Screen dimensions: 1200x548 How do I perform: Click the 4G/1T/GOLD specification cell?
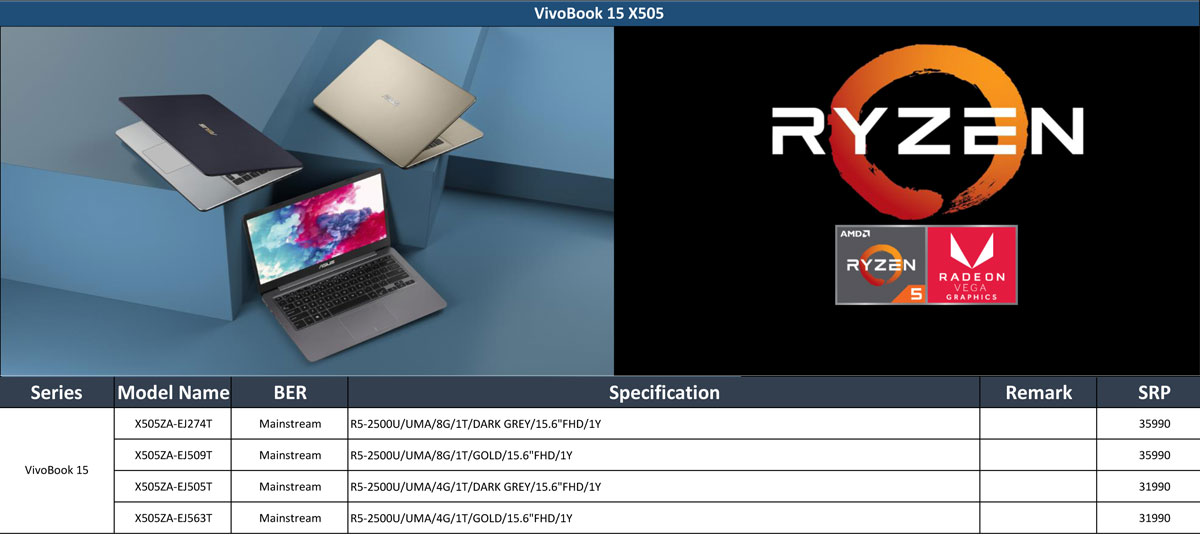664,518
